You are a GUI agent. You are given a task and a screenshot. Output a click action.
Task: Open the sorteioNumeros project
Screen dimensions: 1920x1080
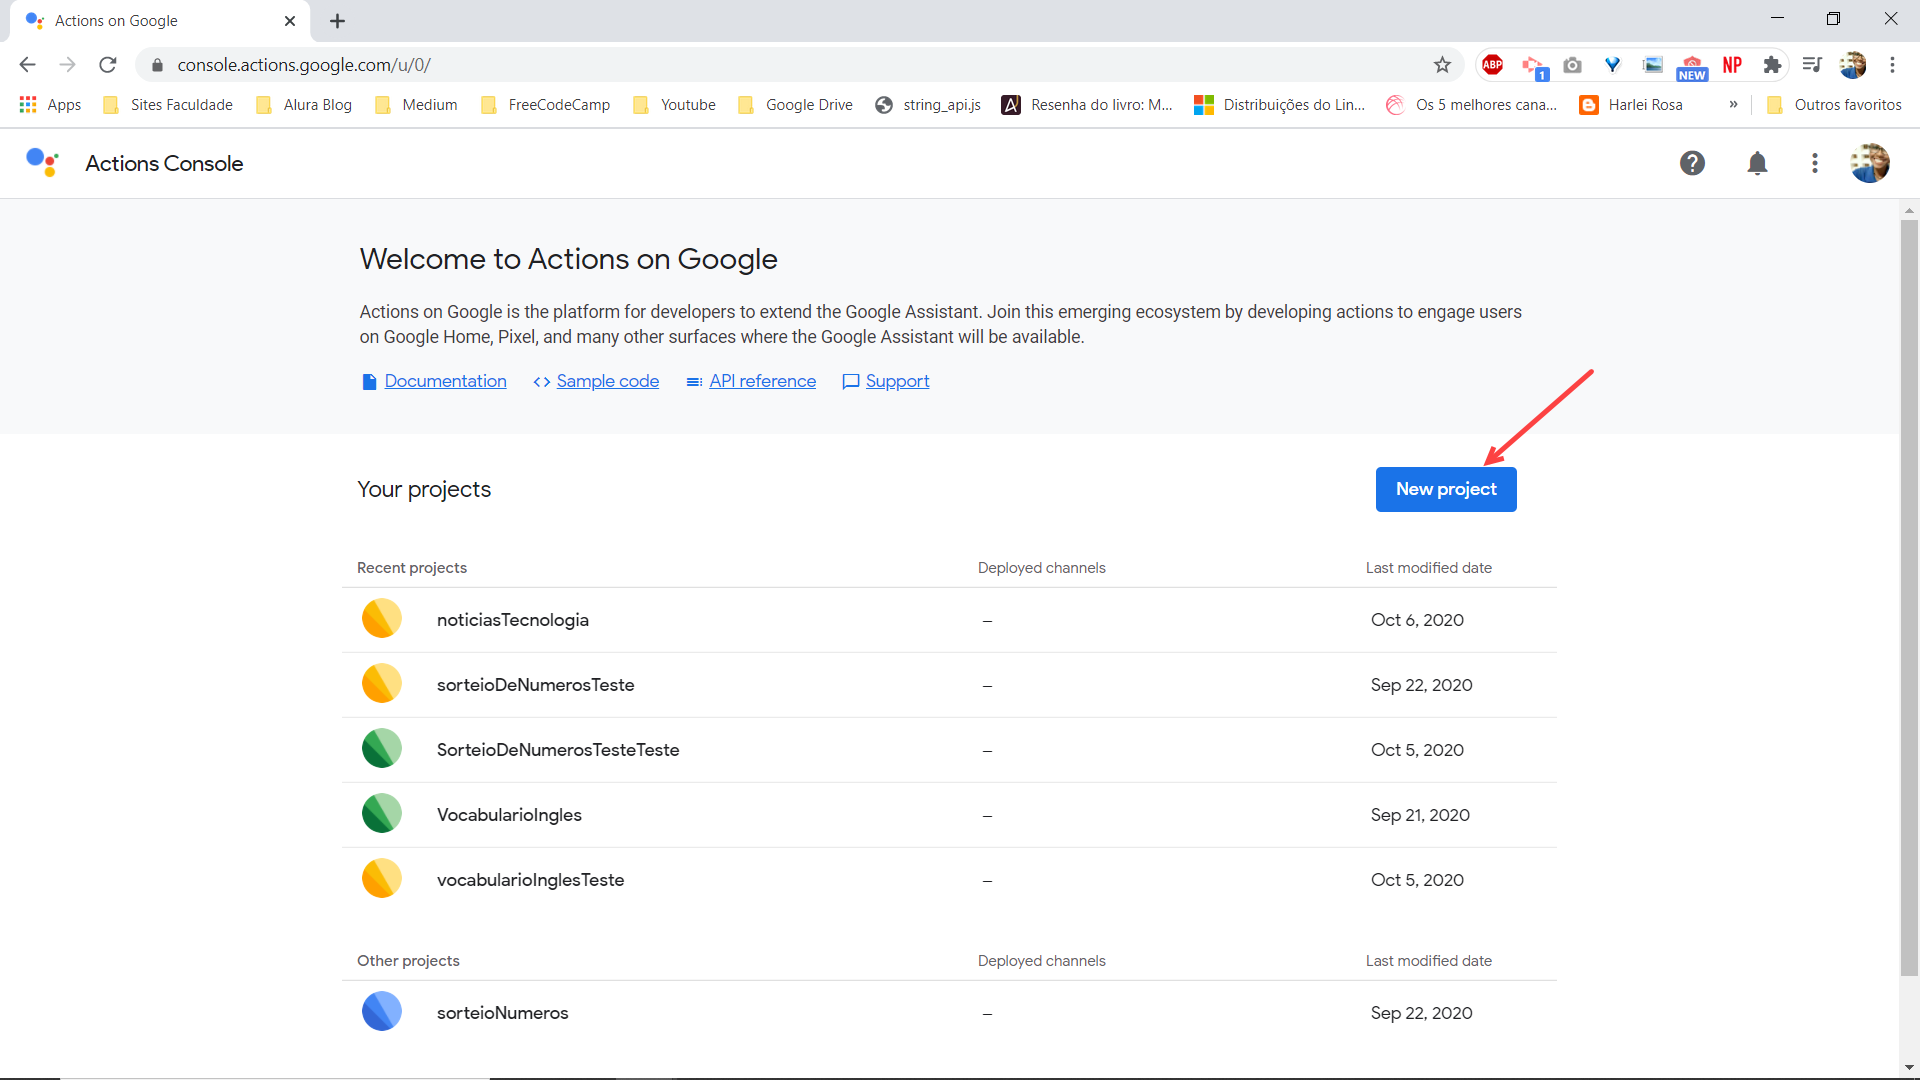(949, 1013)
